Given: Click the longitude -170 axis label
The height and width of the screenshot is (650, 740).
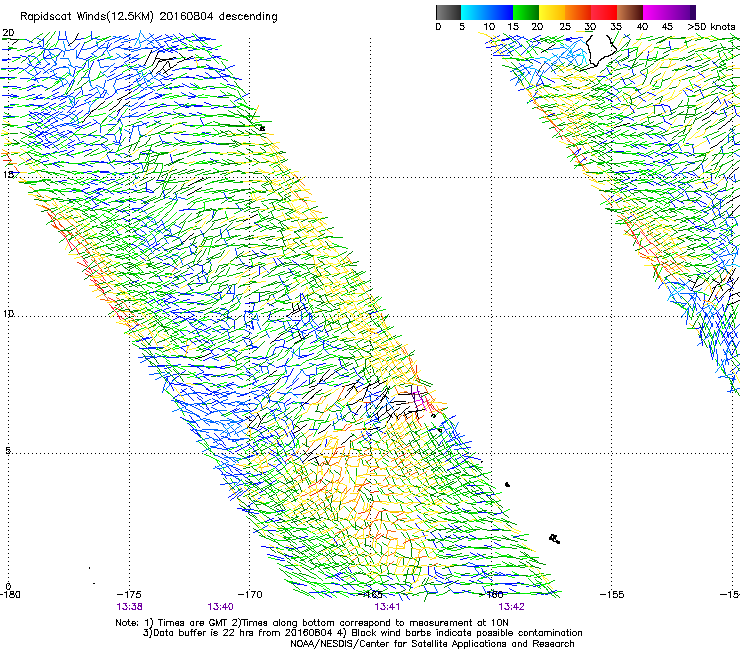Looking at the screenshot, I should 250,595.
